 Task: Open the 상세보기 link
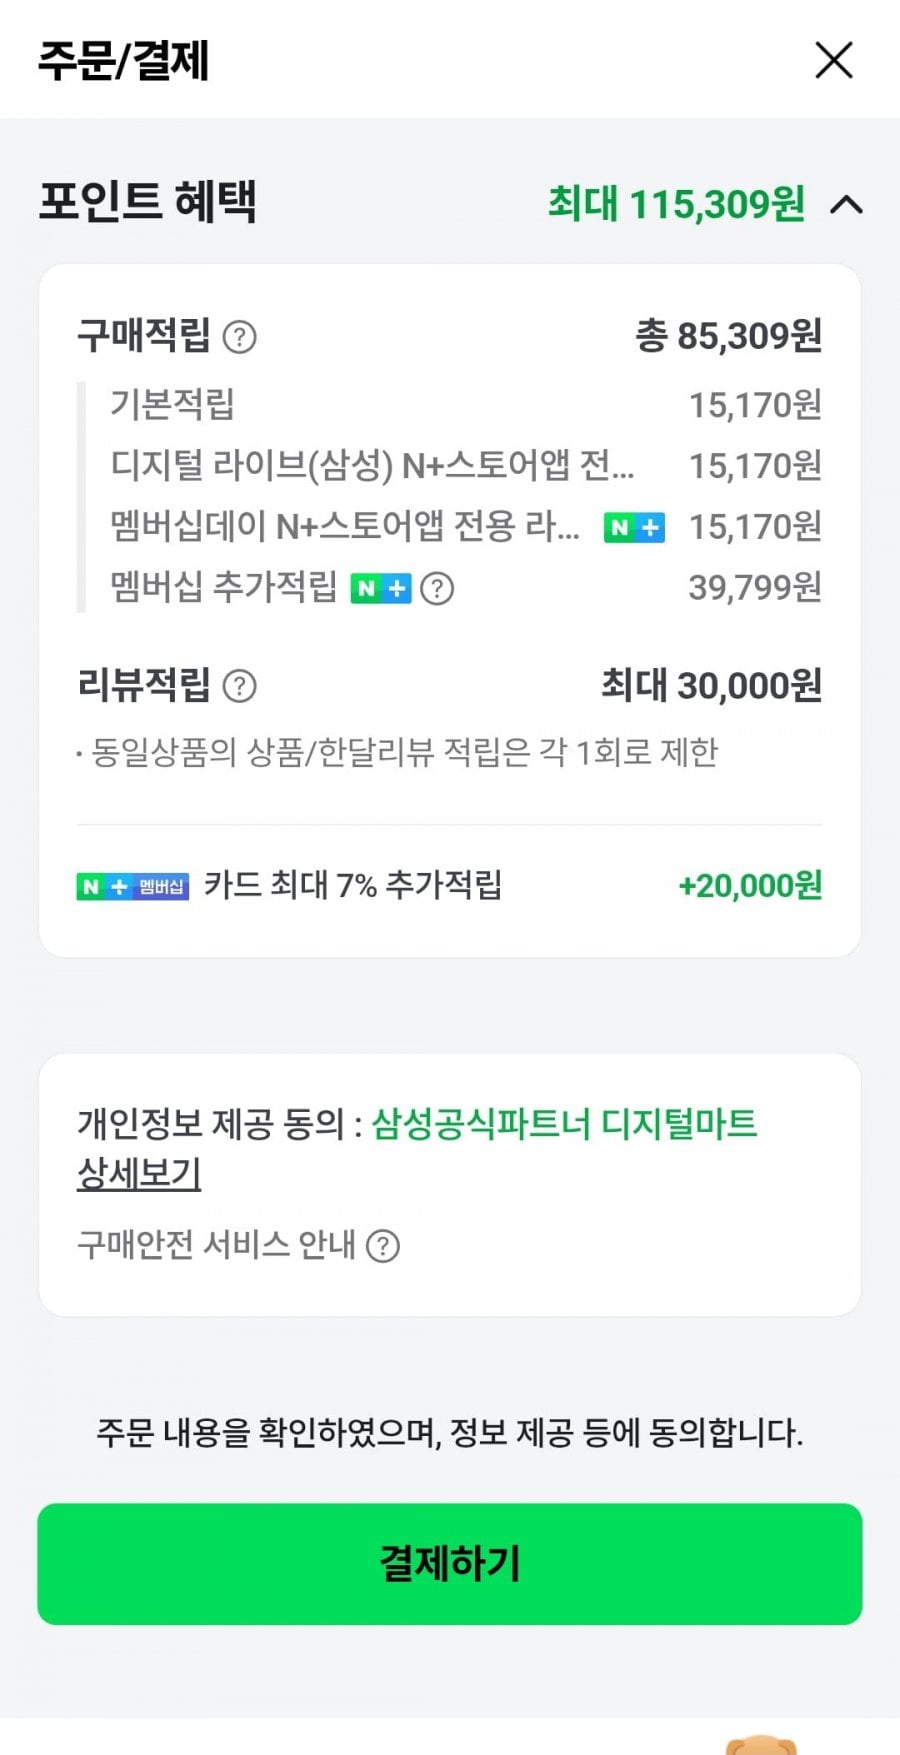(139, 1173)
